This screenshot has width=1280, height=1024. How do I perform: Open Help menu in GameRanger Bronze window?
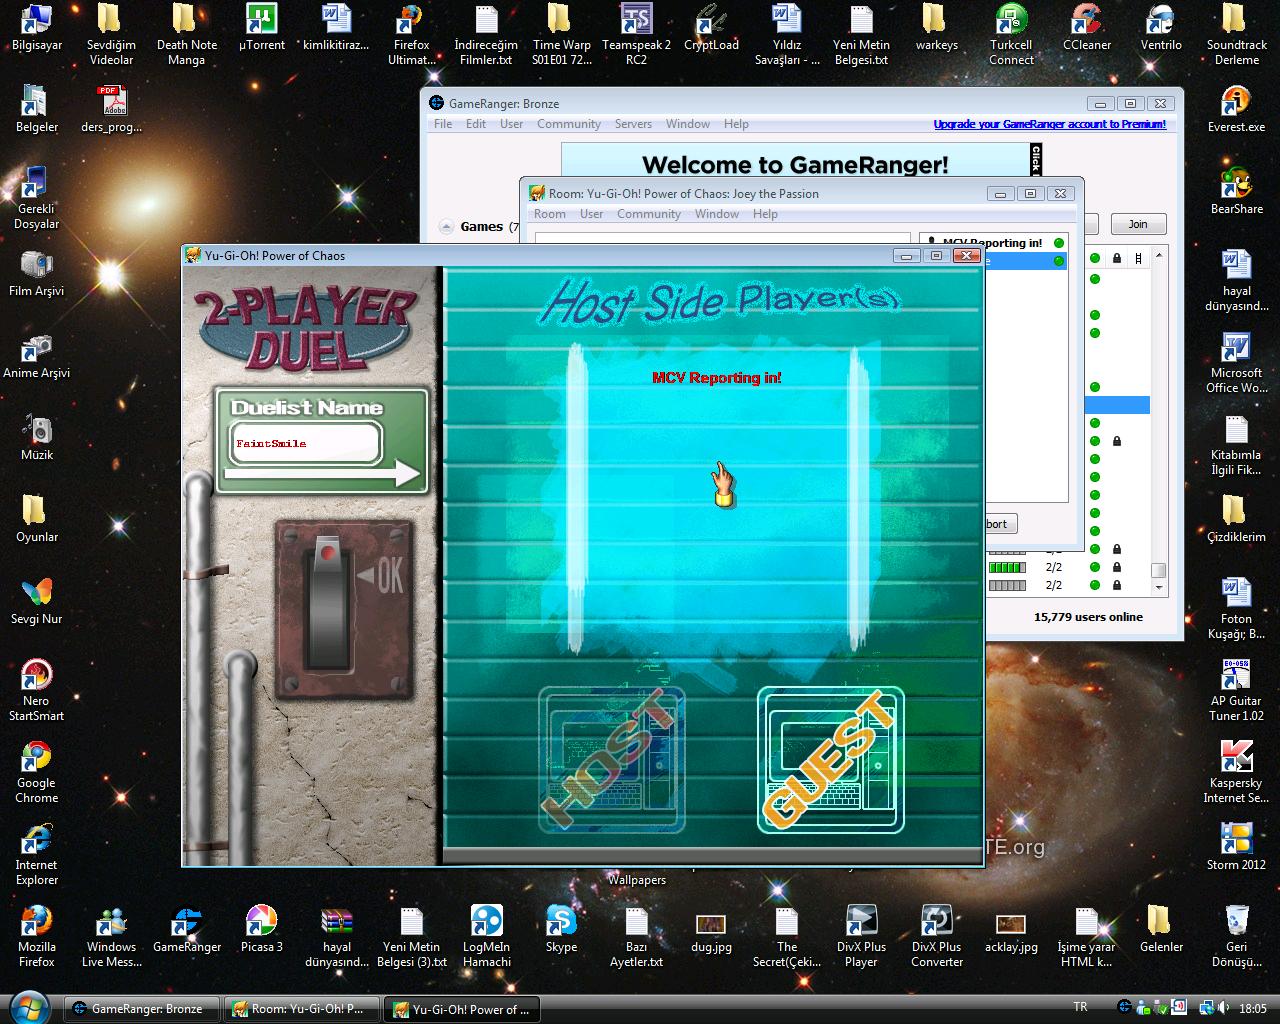tap(736, 124)
